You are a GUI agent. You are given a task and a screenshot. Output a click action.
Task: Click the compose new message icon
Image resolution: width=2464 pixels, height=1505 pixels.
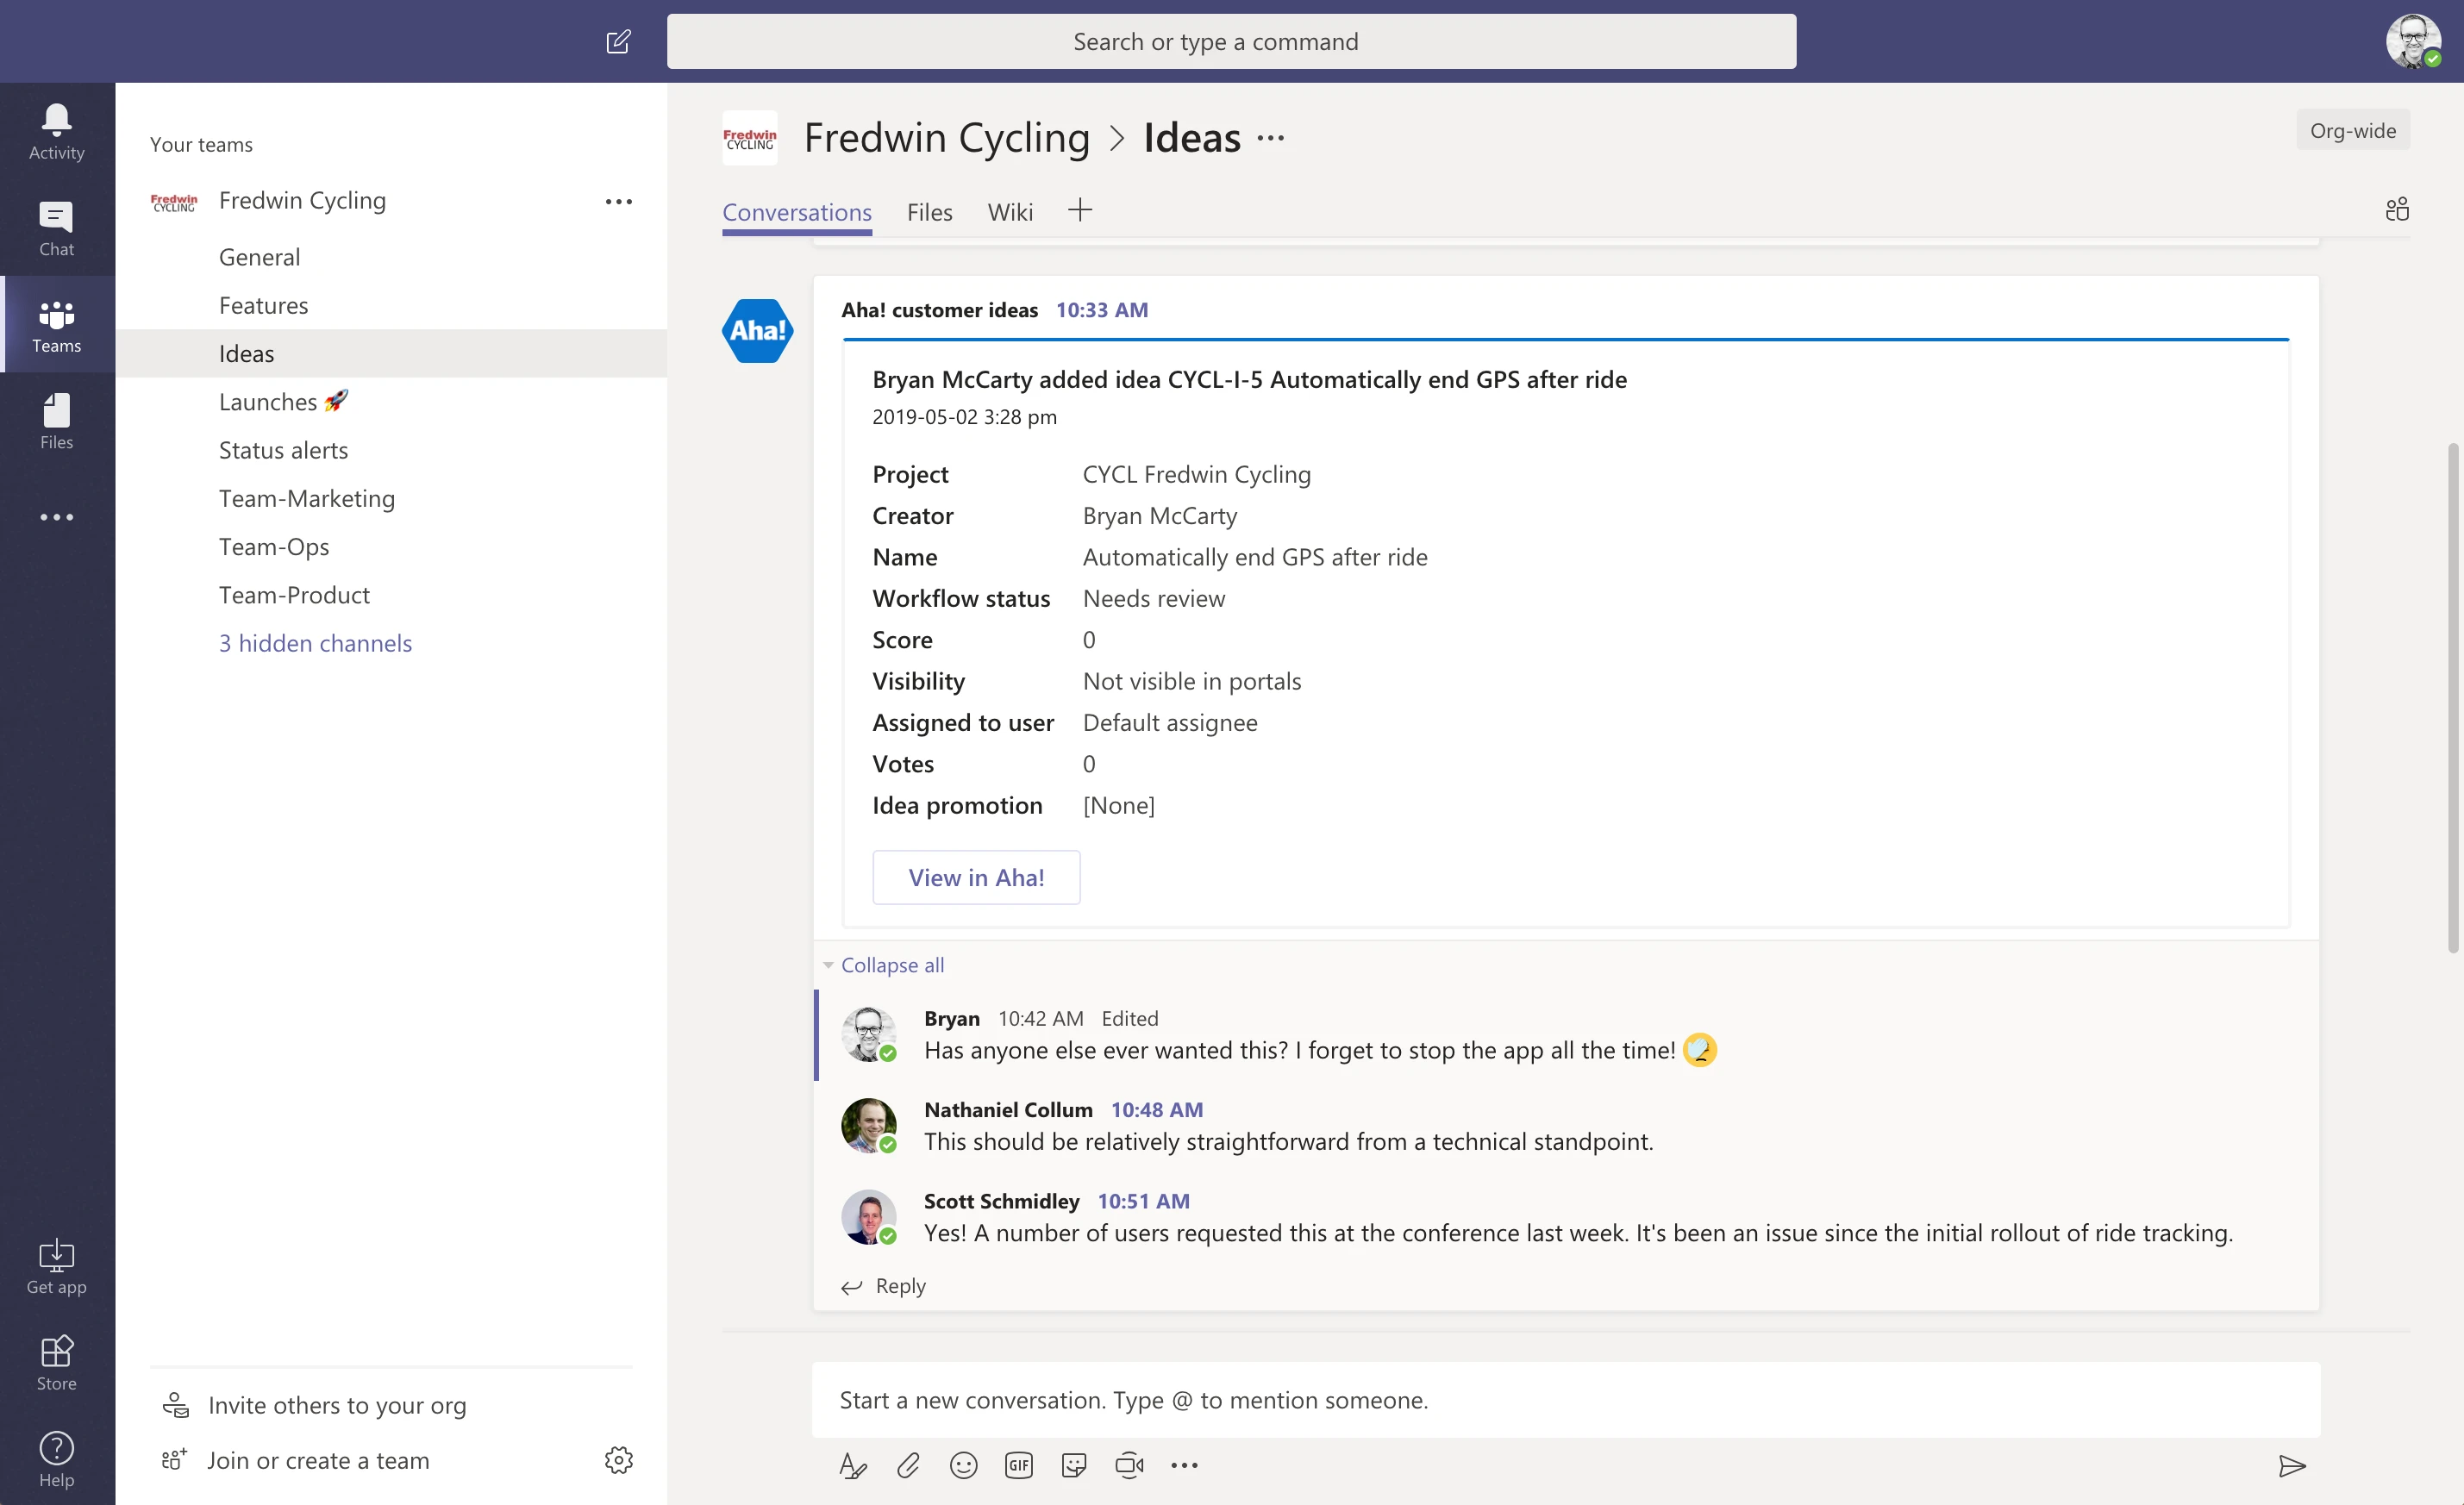(618, 41)
